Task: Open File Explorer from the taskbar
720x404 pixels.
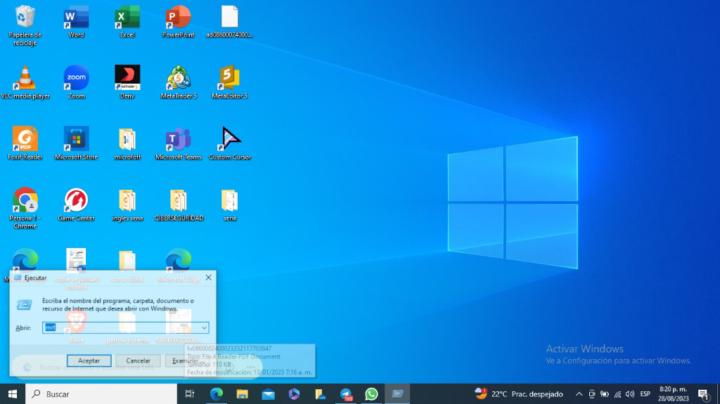Action: (x=242, y=394)
